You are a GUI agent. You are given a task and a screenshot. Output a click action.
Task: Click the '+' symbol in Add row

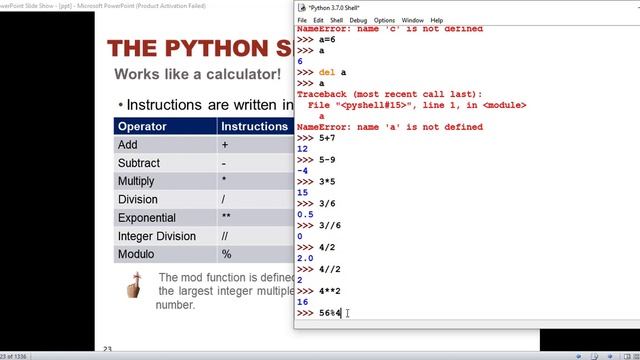[225, 145]
